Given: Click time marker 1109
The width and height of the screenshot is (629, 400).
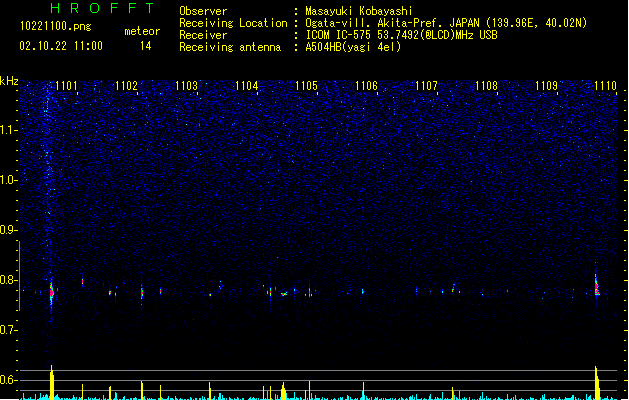Looking at the screenshot, I should (x=546, y=86).
